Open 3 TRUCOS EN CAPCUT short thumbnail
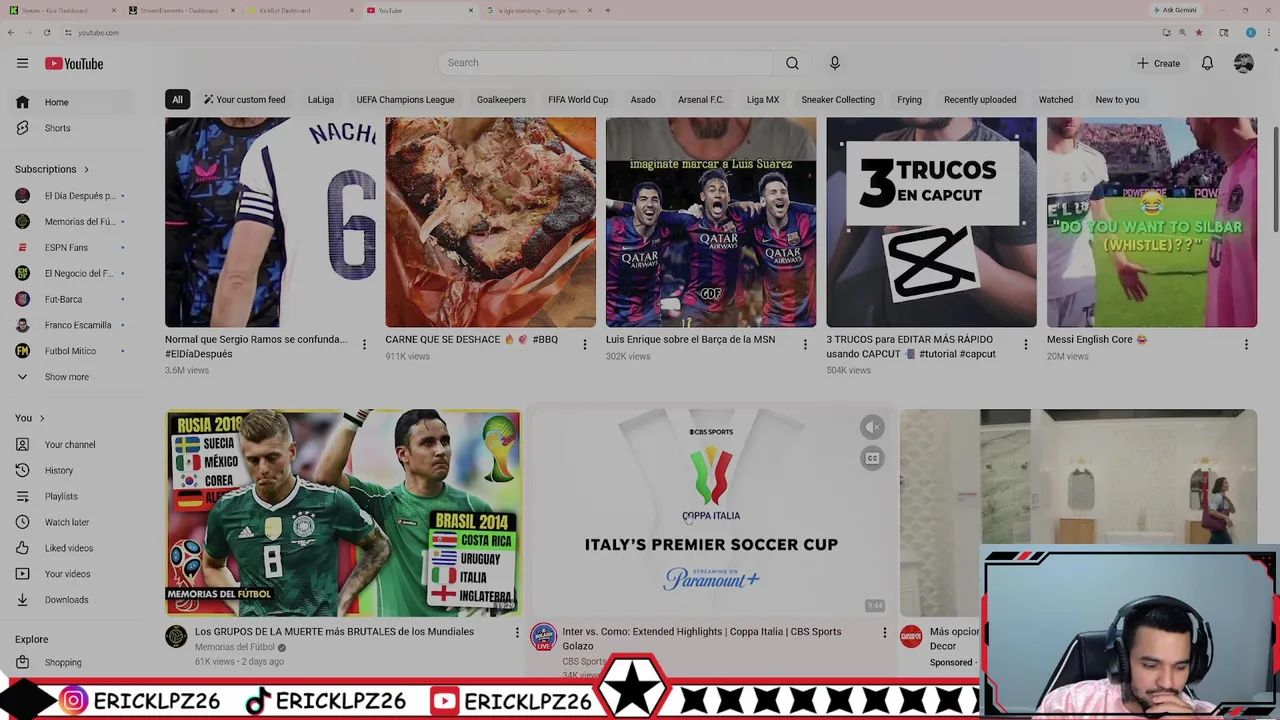Image resolution: width=1280 pixels, height=720 pixels. pyautogui.click(x=931, y=222)
